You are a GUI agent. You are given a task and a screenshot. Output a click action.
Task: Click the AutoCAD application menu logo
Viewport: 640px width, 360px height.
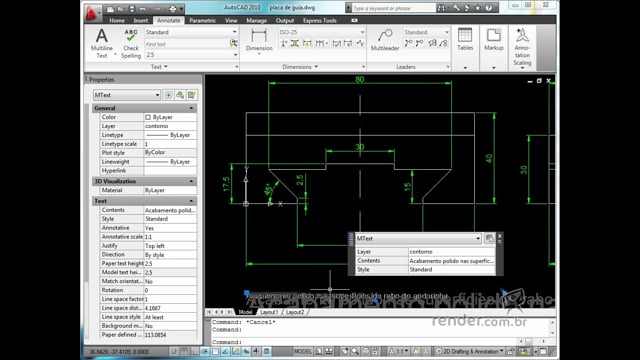91,13
